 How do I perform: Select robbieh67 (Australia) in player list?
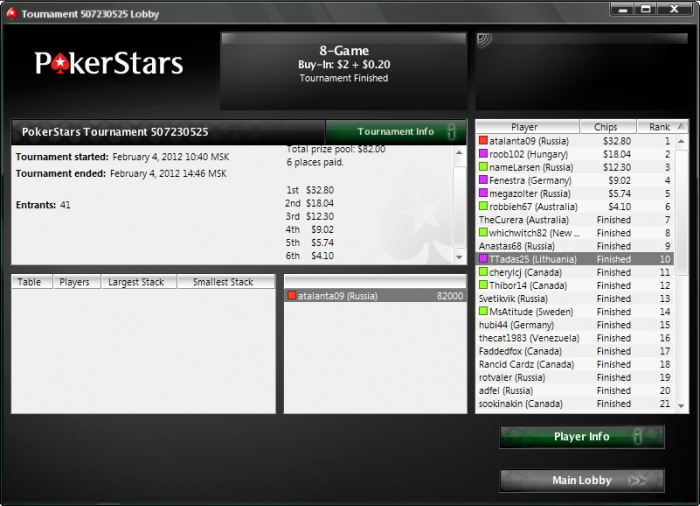pos(575,207)
